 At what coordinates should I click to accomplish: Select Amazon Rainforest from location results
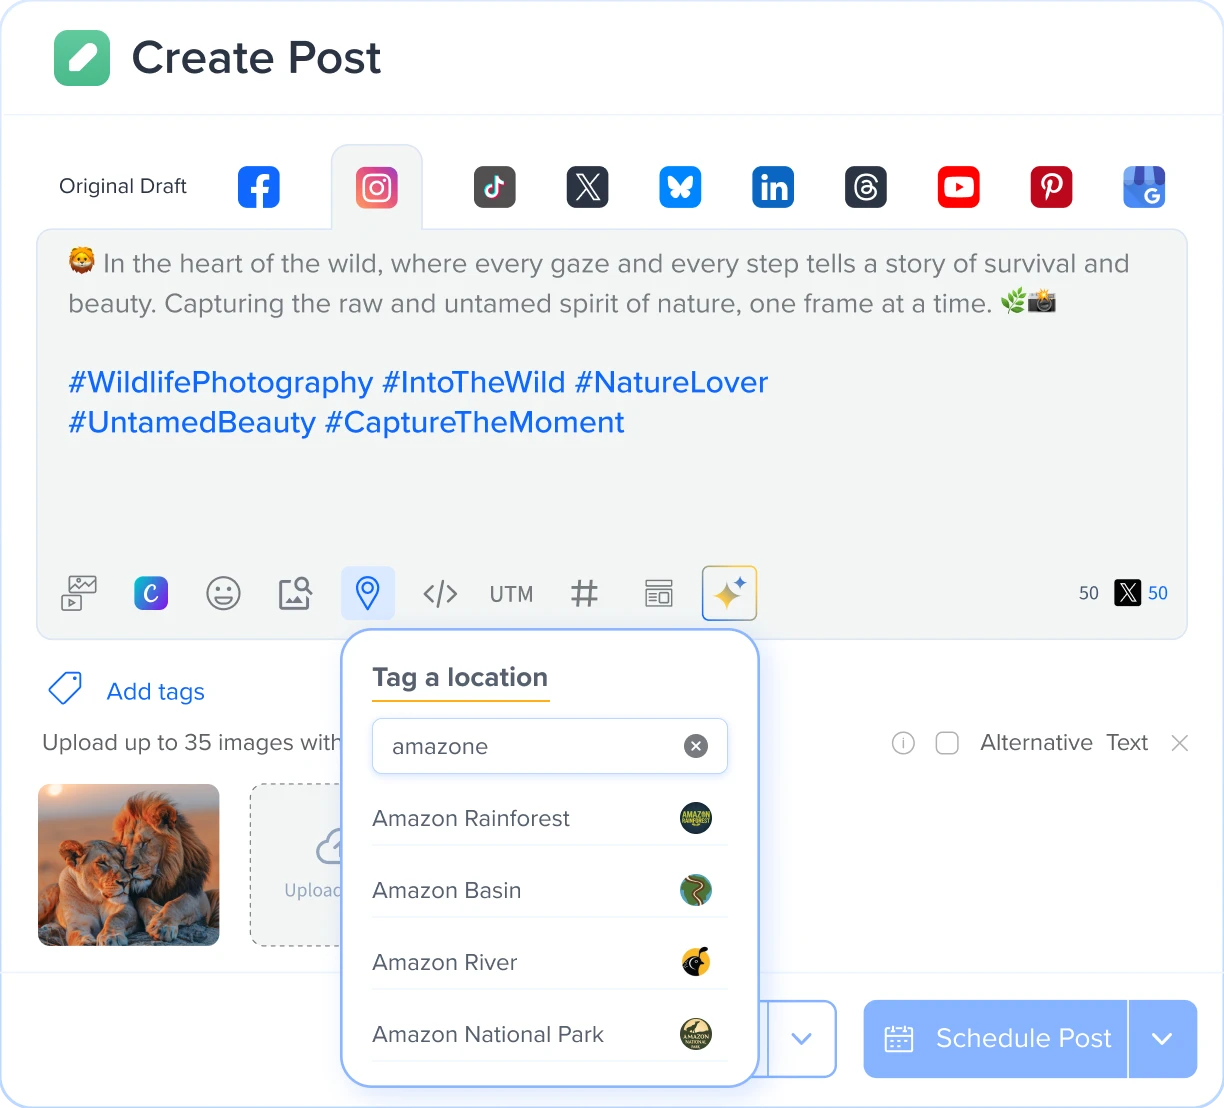click(x=470, y=818)
